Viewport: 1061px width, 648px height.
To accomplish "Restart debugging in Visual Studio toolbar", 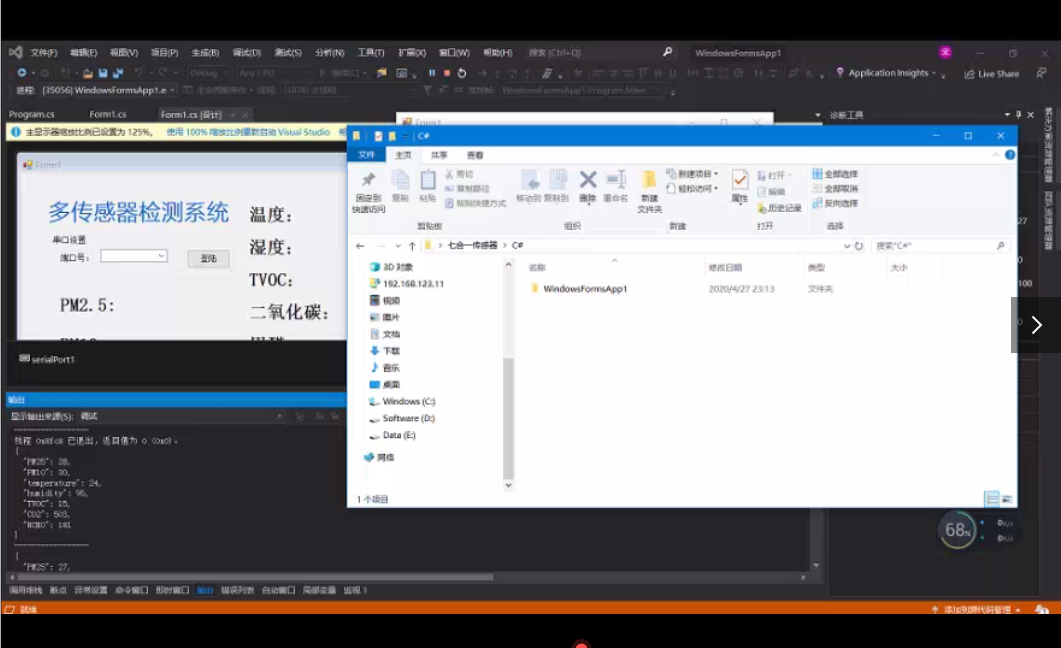I will click(461, 72).
